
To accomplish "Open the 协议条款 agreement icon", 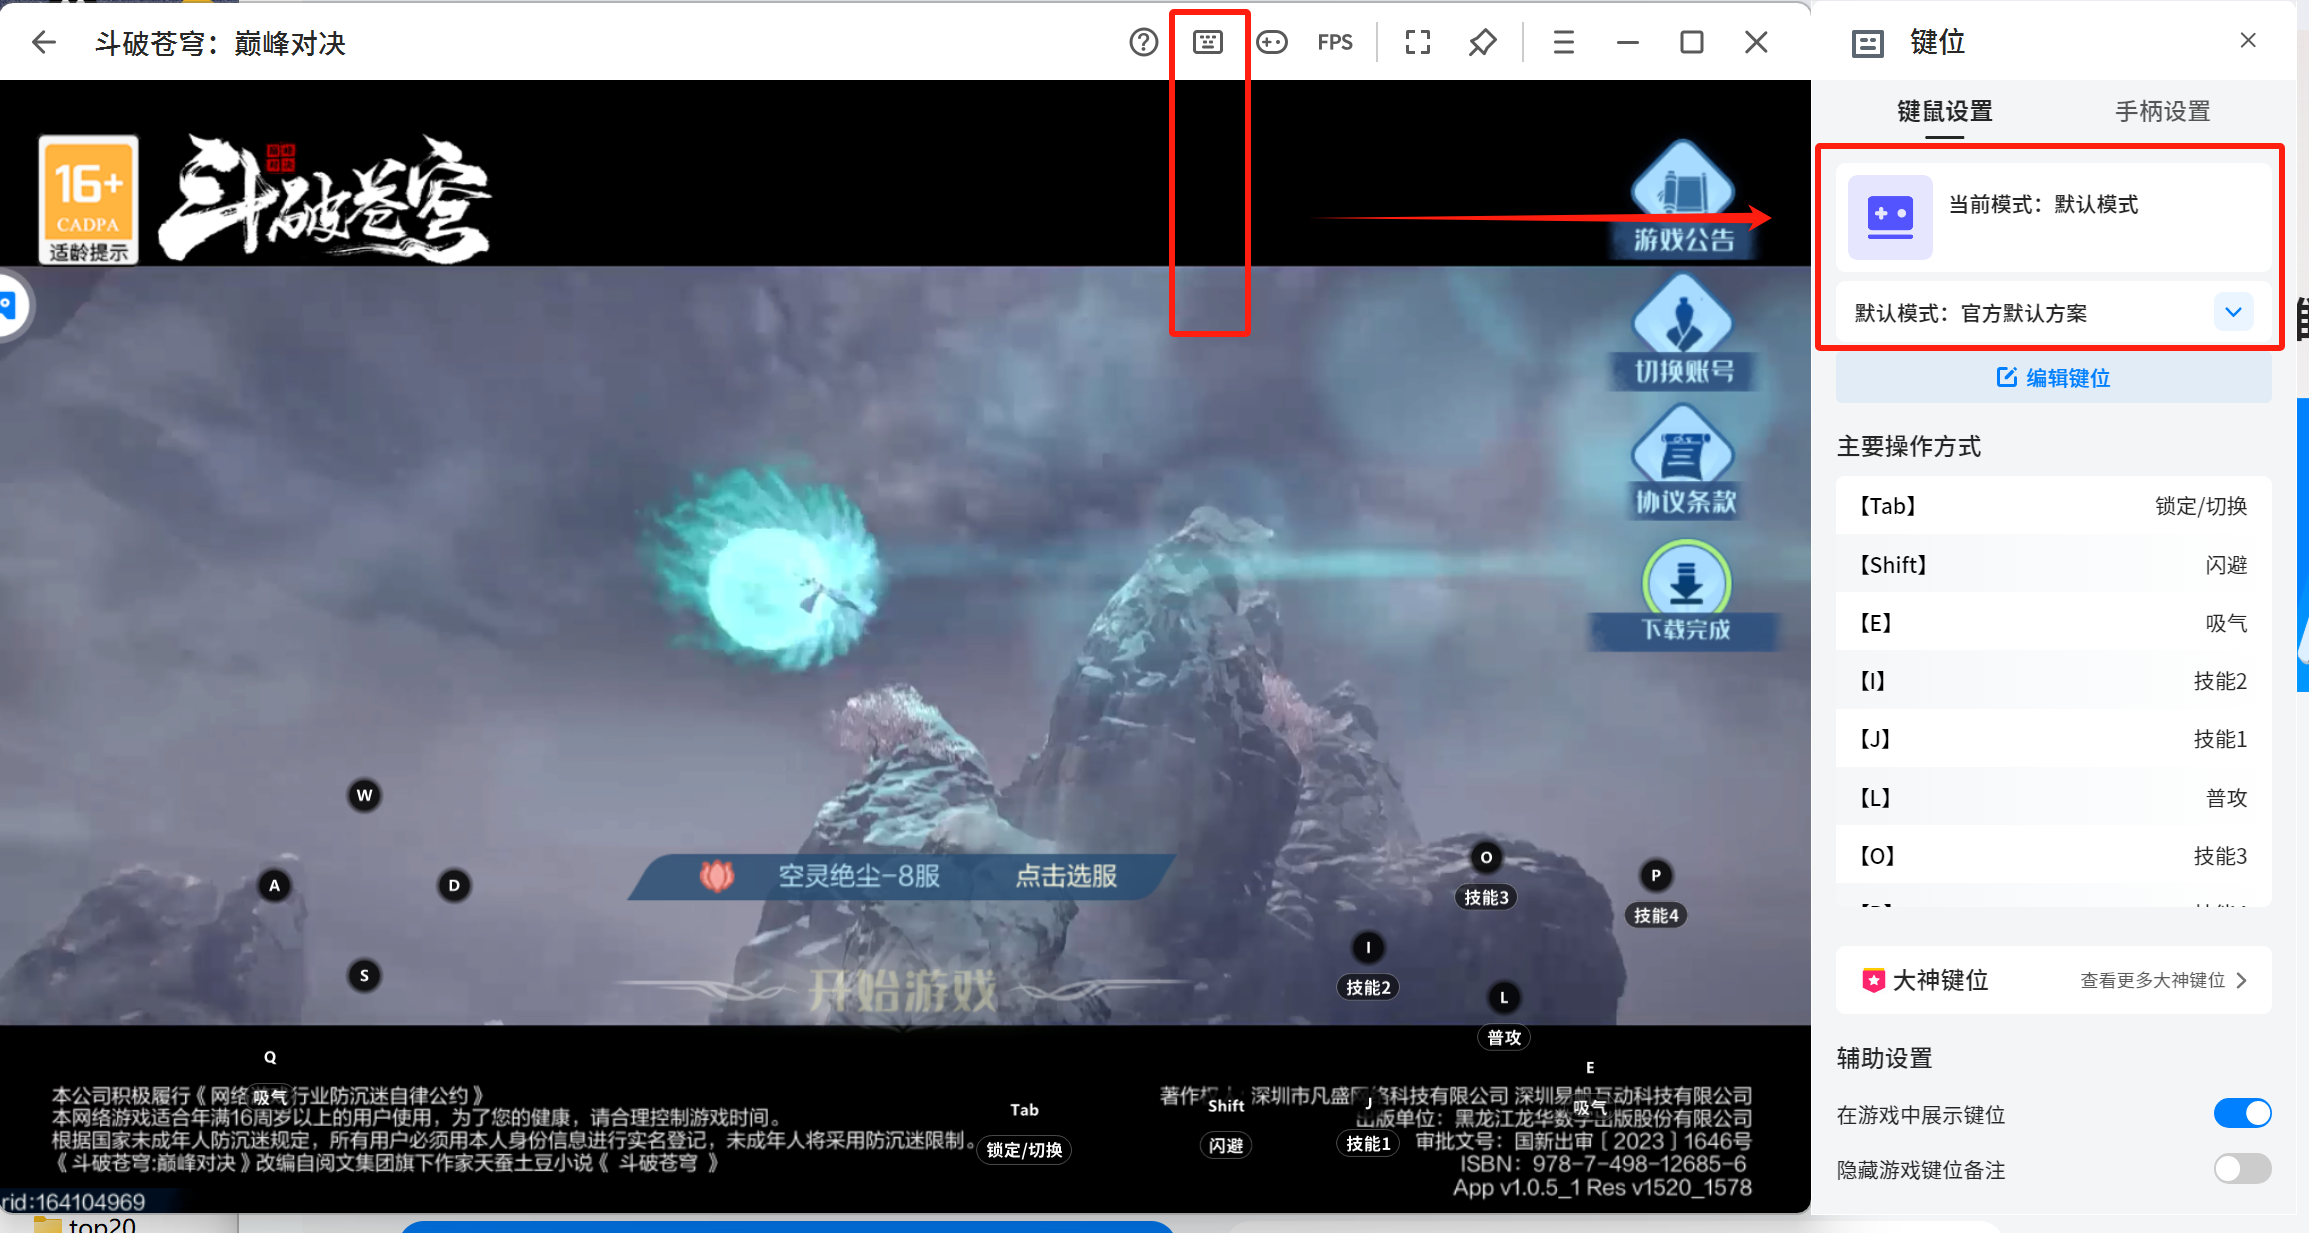I will click(1685, 462).
